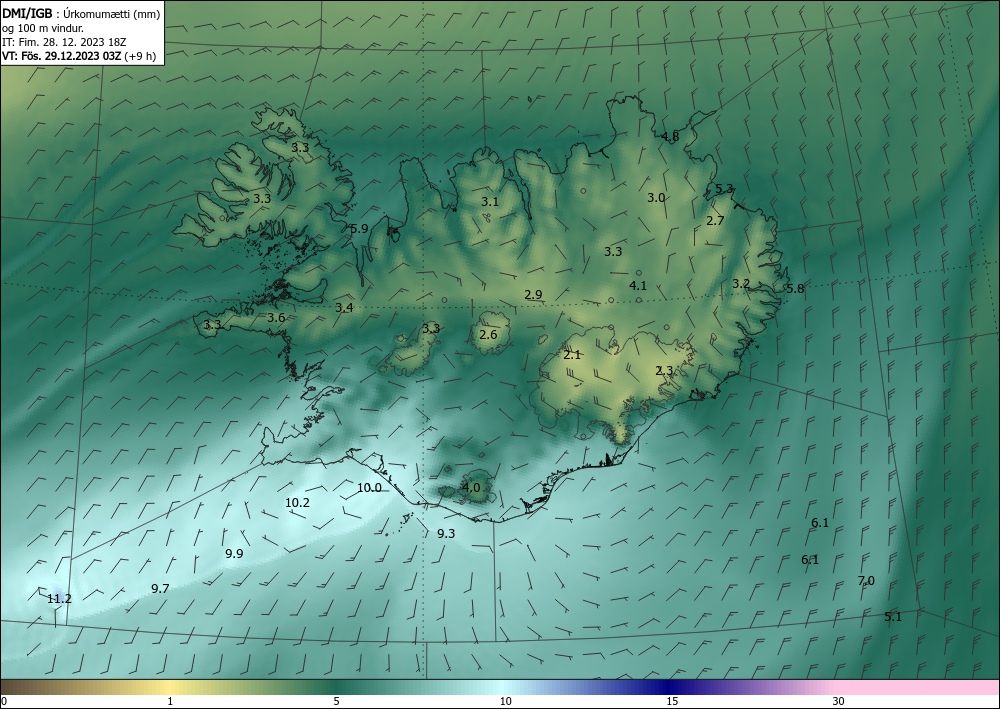Click the 10.2 value offshore
1000x709 pixels.
(x=297, y=502)
